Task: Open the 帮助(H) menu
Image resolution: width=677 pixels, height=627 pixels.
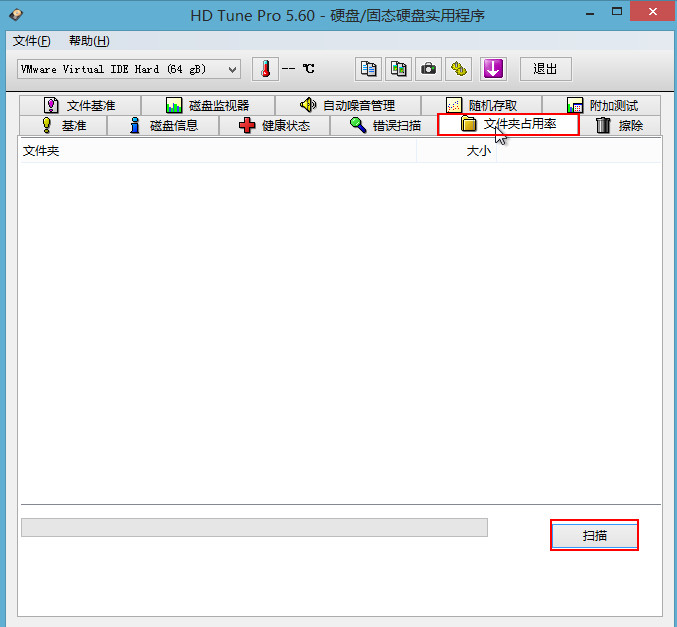Action: point(89,41)
